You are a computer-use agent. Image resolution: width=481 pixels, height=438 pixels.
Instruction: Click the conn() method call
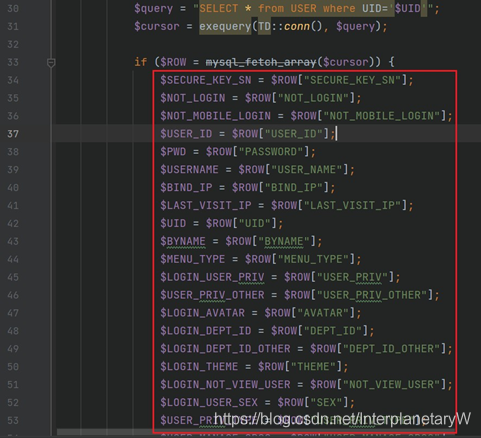(x=303, y=26)
